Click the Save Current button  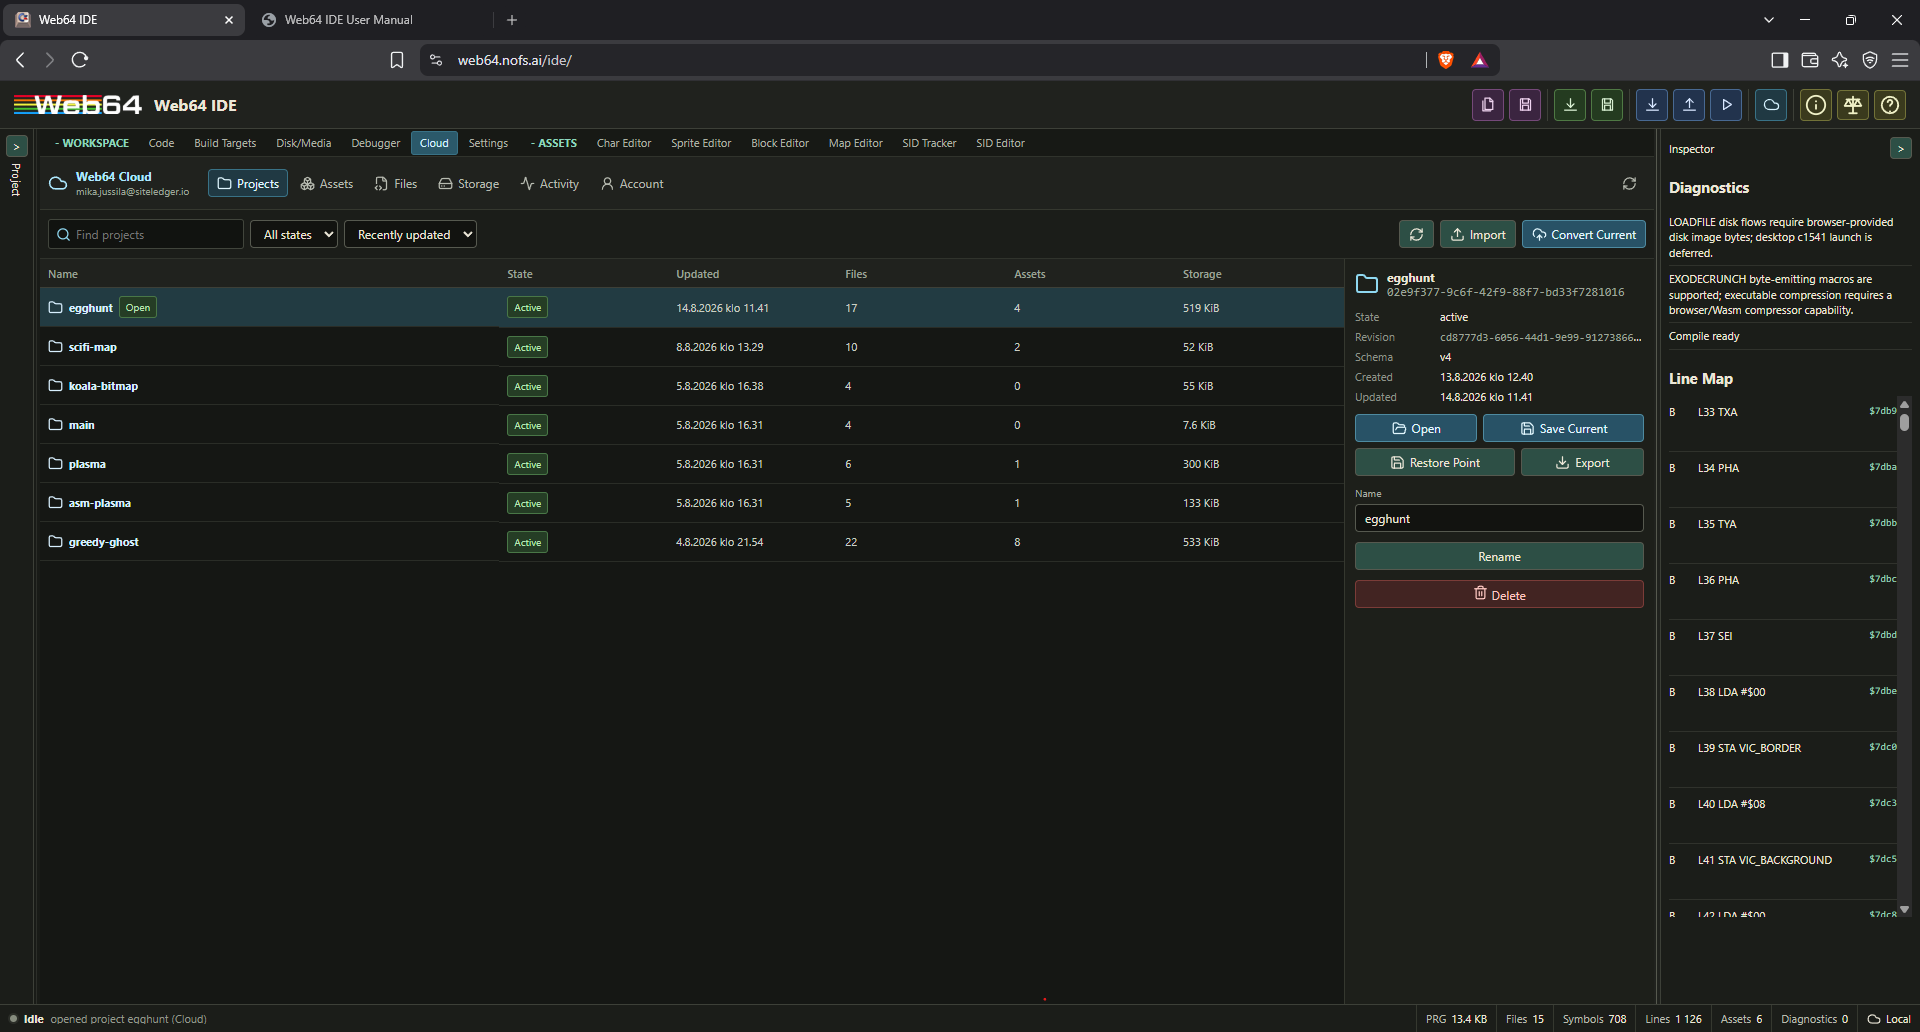pyautogui.click(x=1563, y=428)
